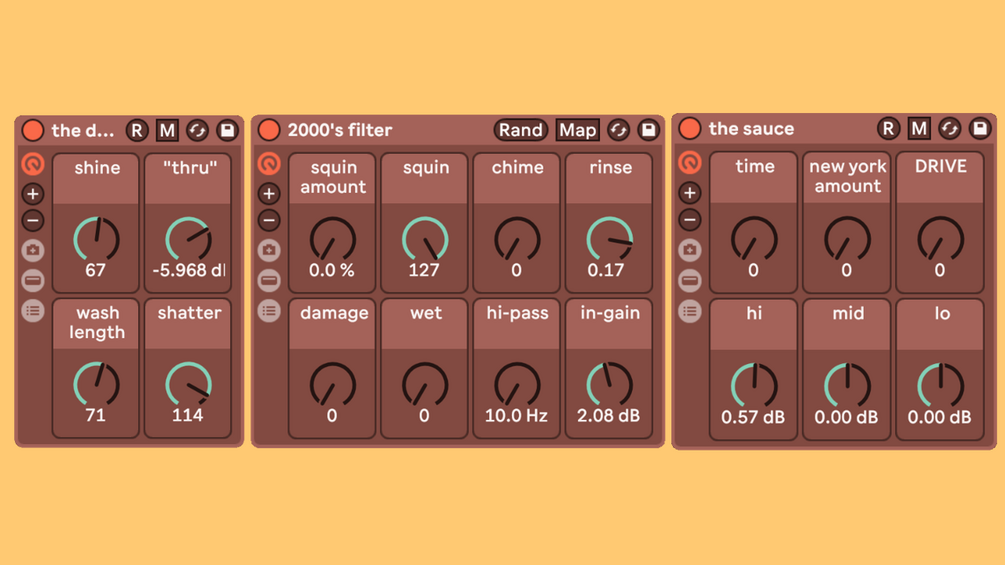Click the lo EQ knob
This screenshot has width=1005, height=565.
940,386
